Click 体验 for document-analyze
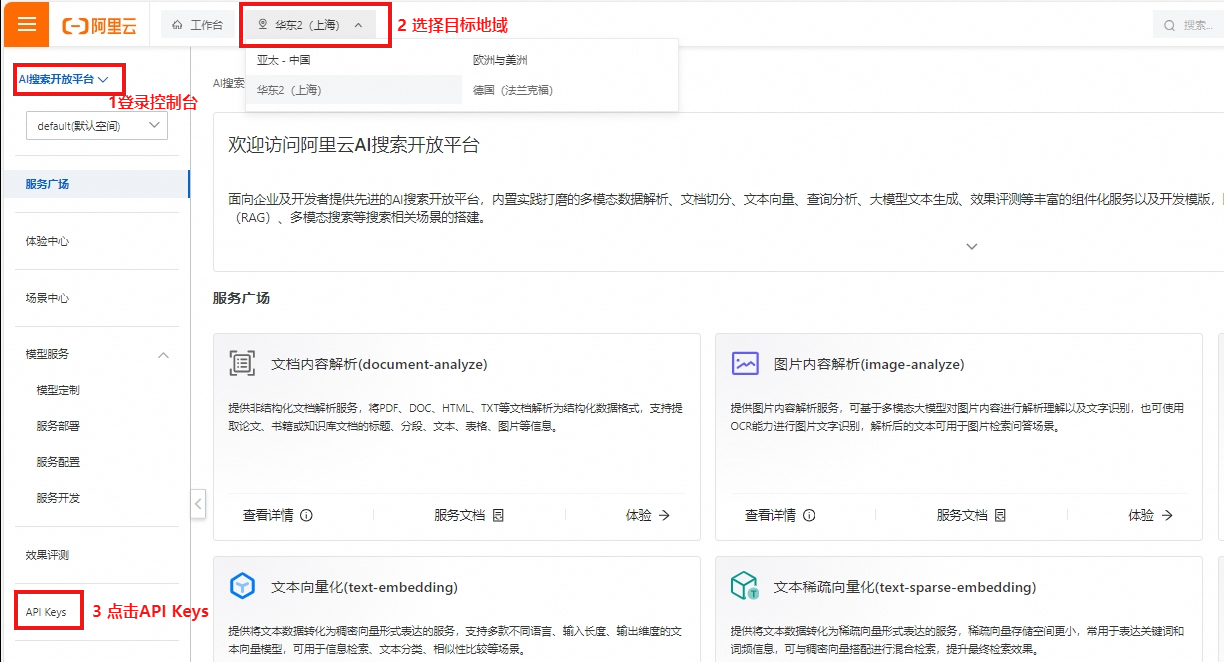 coord(638,515)
